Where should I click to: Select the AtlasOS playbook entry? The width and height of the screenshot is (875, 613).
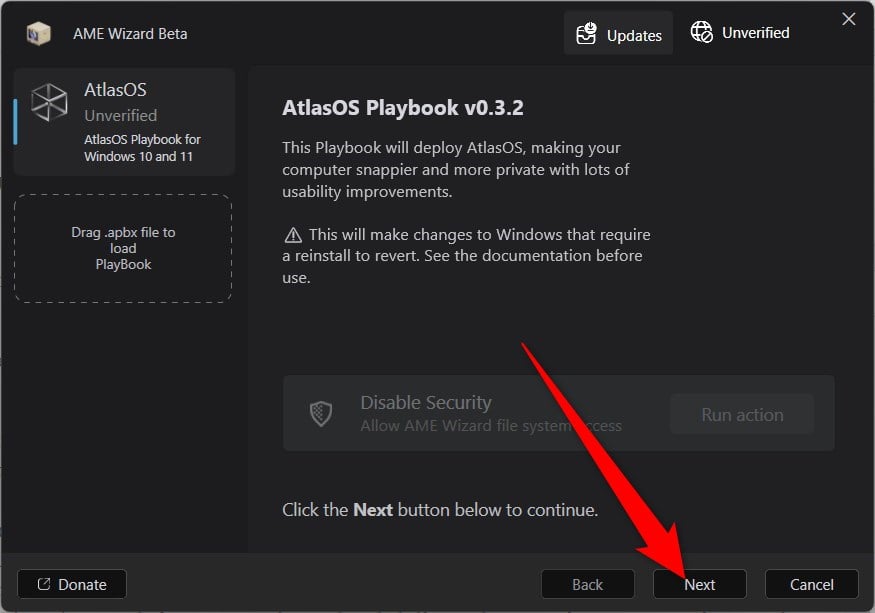click(123, 120)
